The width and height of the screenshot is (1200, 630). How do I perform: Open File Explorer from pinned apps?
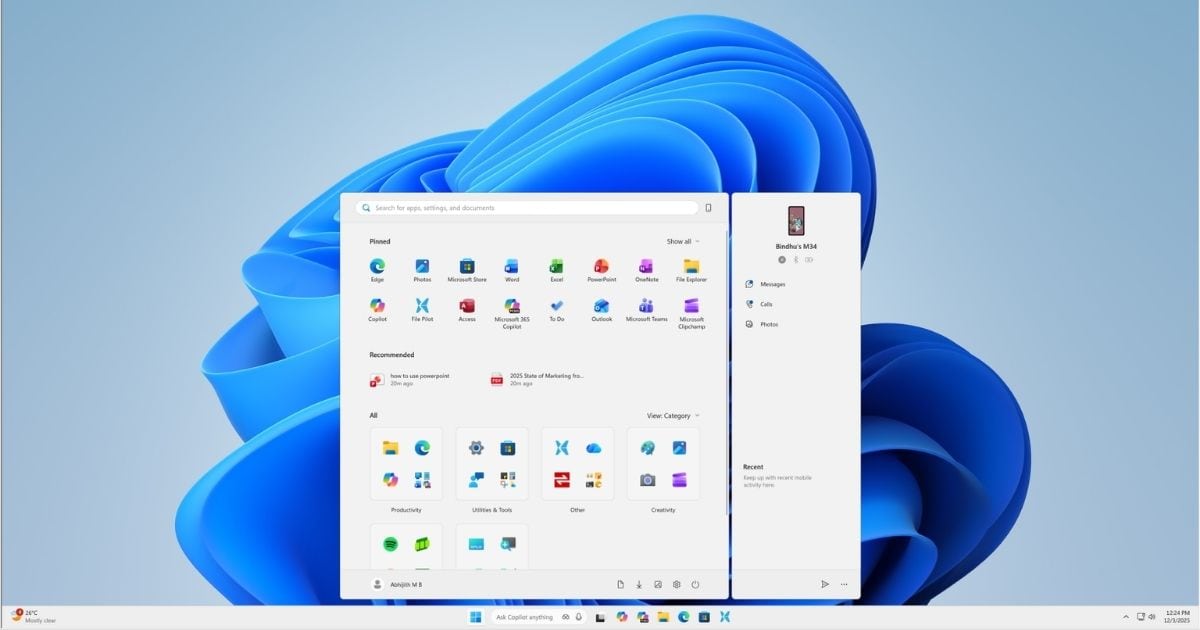pos(691,270)
